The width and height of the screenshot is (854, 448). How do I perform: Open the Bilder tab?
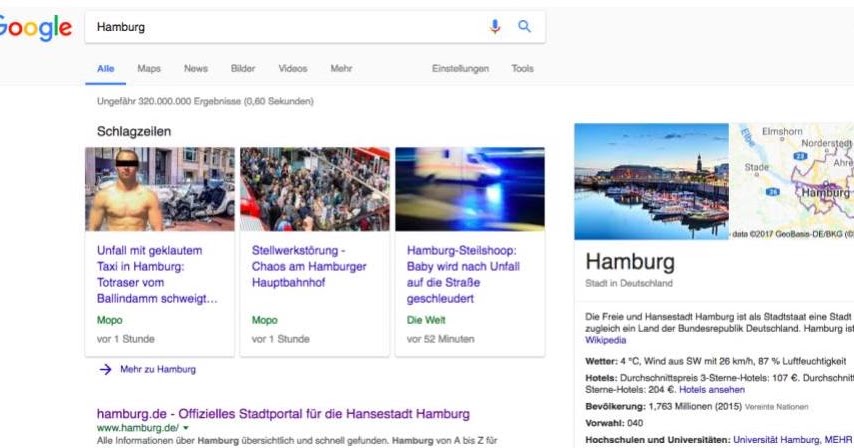(x=243, y=69)
